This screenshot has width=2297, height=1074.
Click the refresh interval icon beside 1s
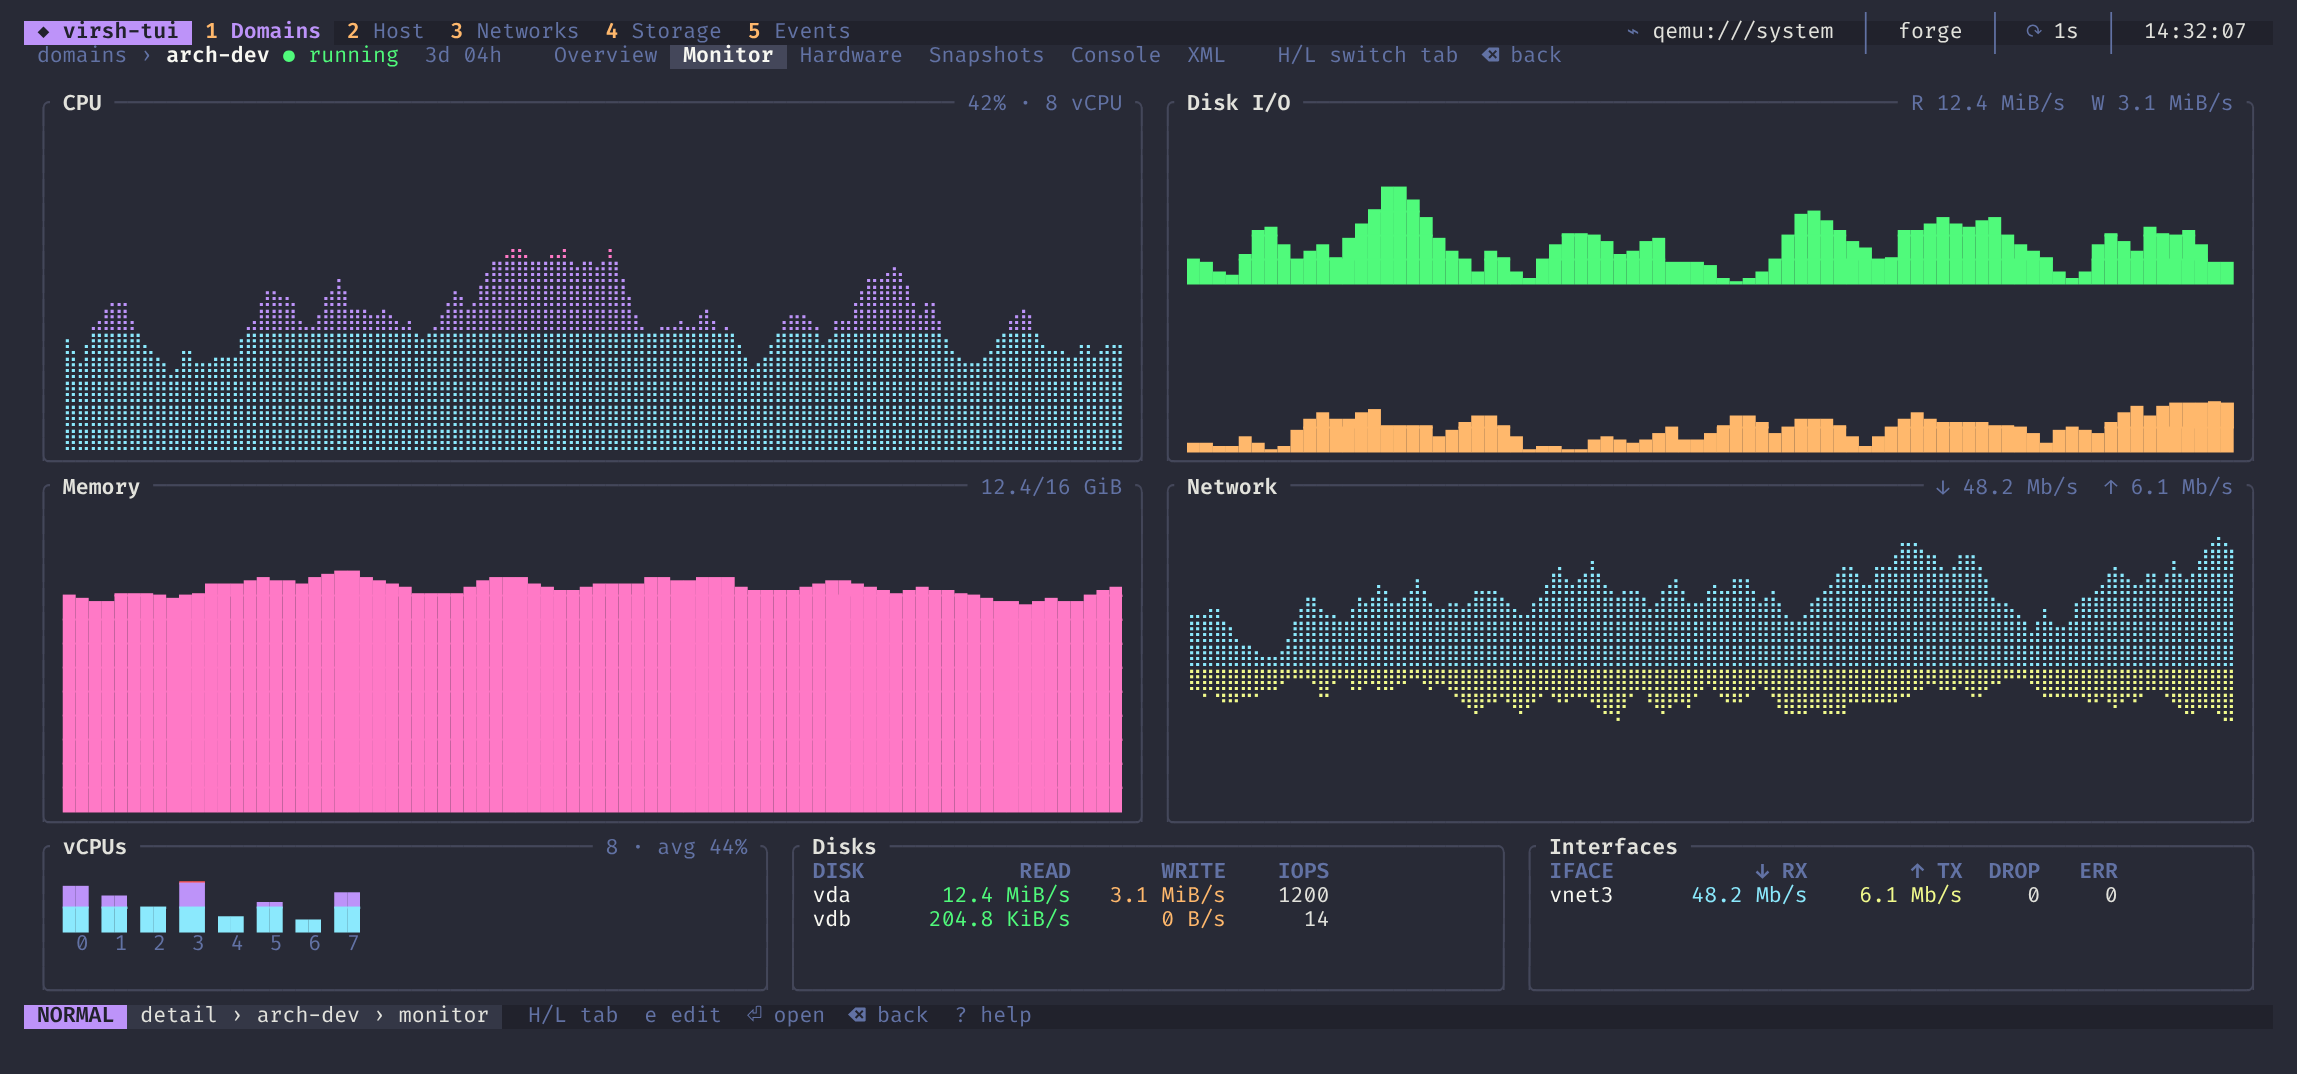2033,31
